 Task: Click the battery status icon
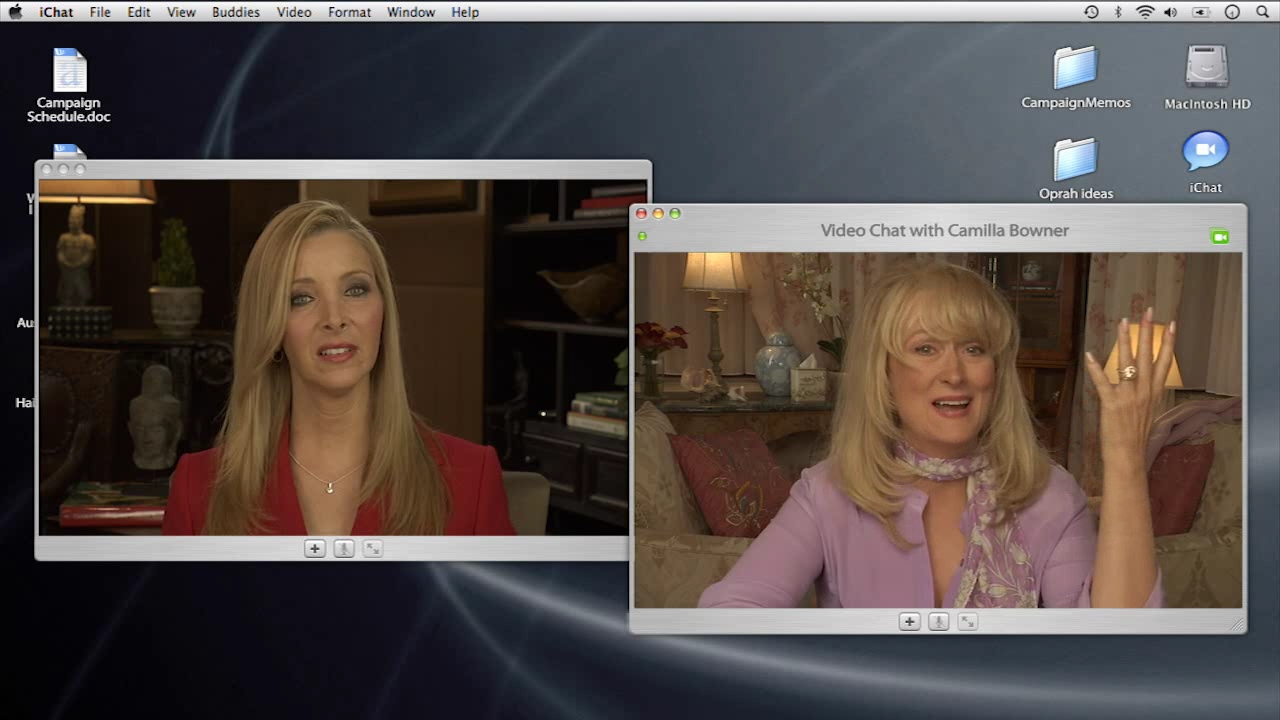1201,12
